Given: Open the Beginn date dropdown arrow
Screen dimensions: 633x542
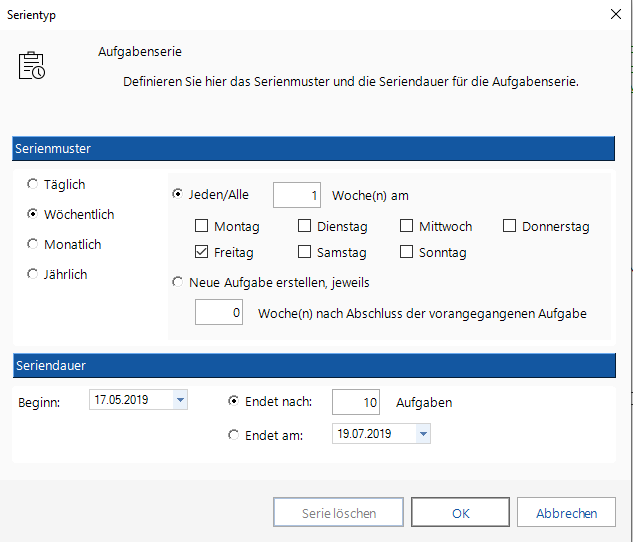Looking at the screenshot, I should pos(180,400).
